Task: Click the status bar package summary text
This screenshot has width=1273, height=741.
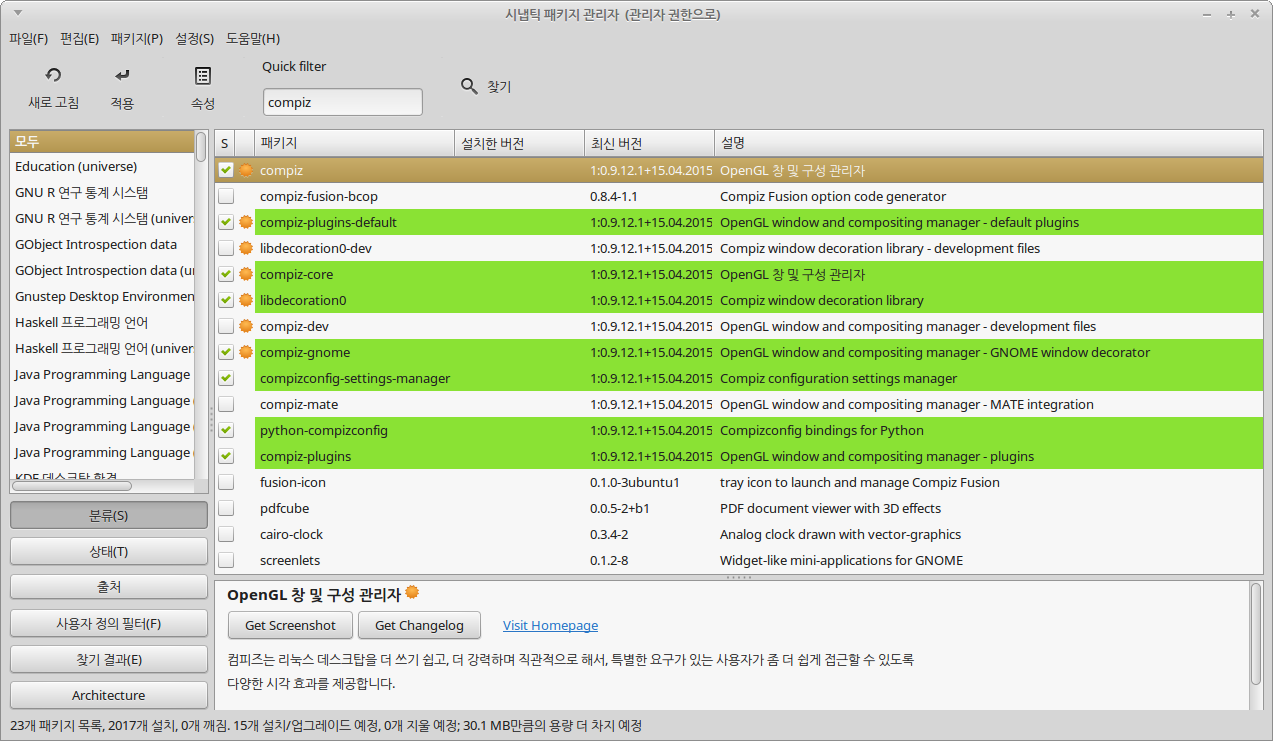Action: pos(326,725)
